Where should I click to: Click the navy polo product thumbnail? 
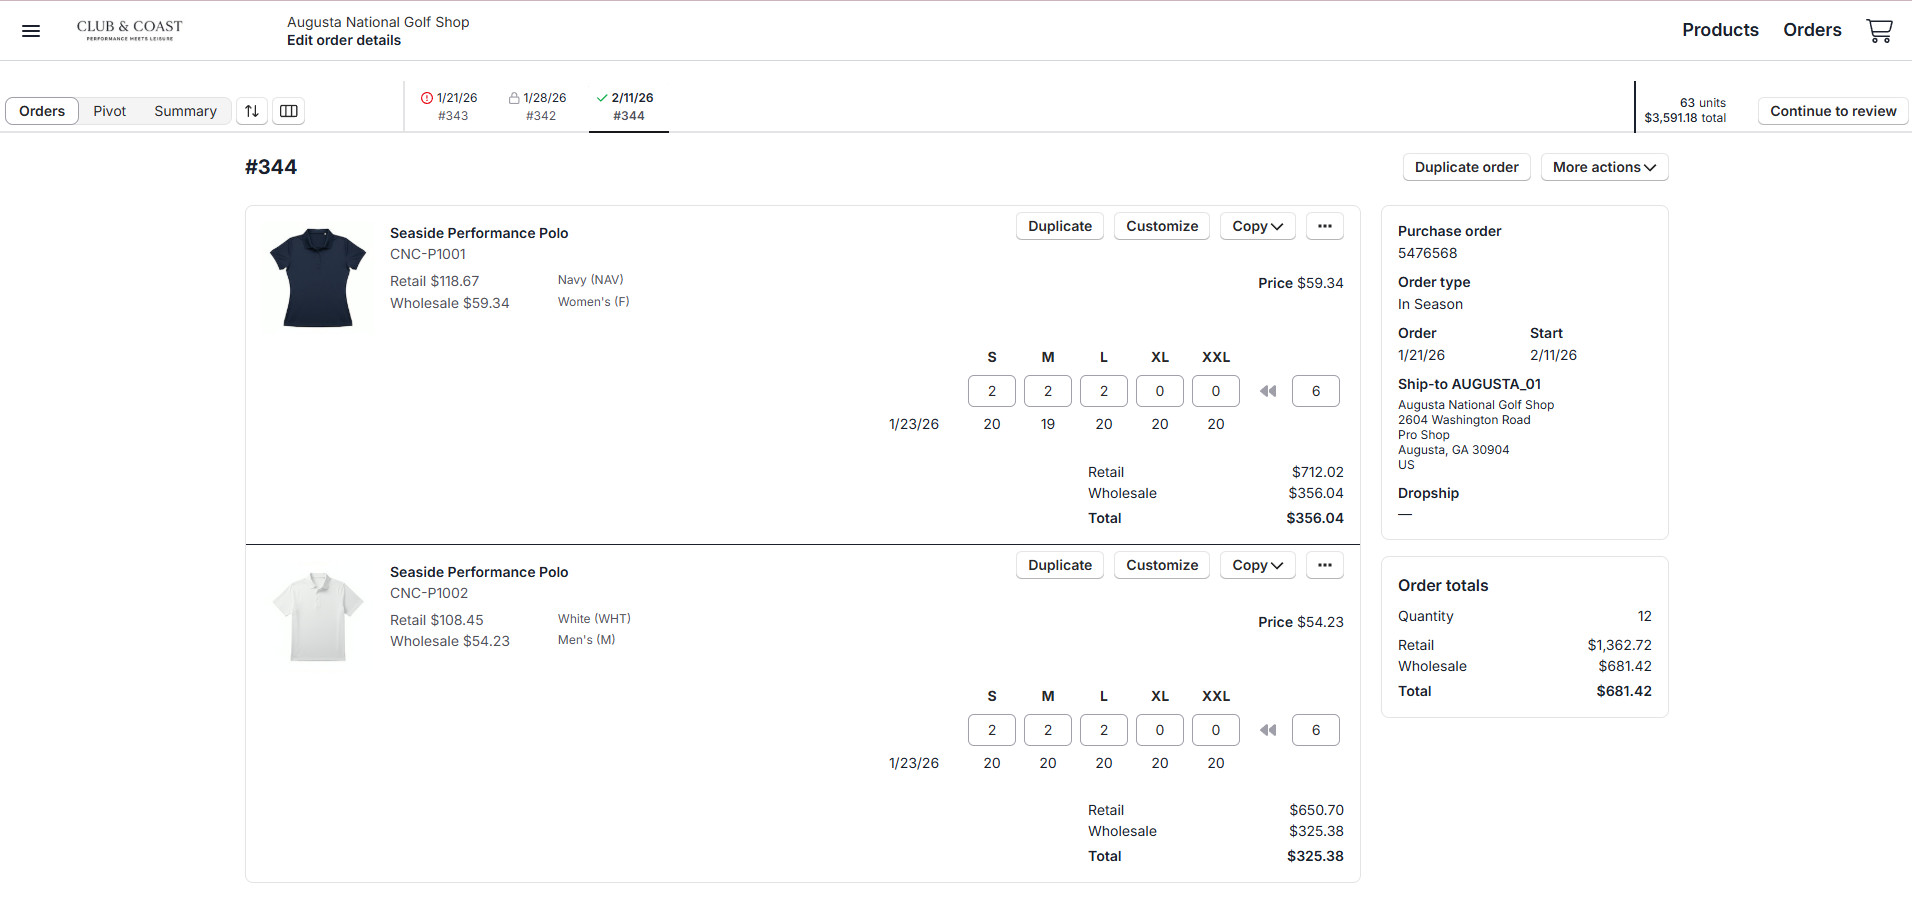coord(318,278)
